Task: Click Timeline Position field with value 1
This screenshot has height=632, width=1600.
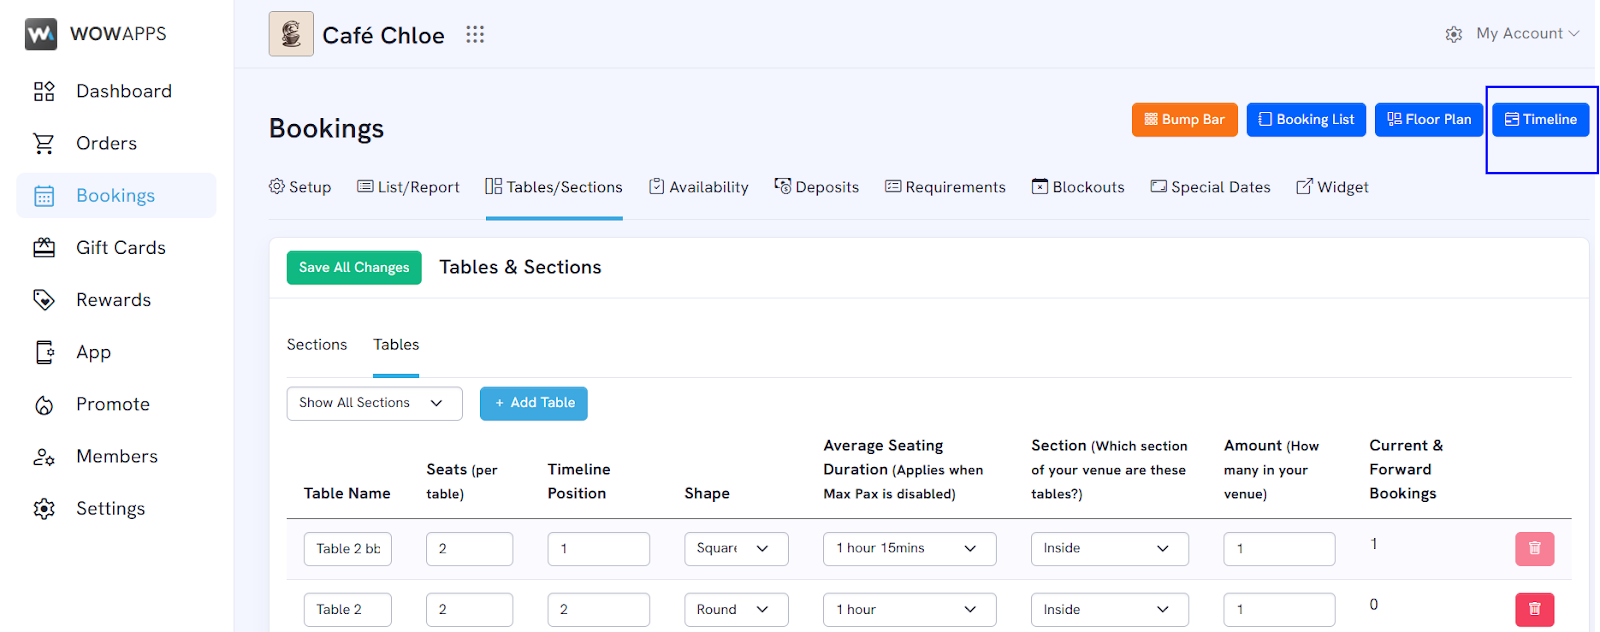Action: click(598, 549)
